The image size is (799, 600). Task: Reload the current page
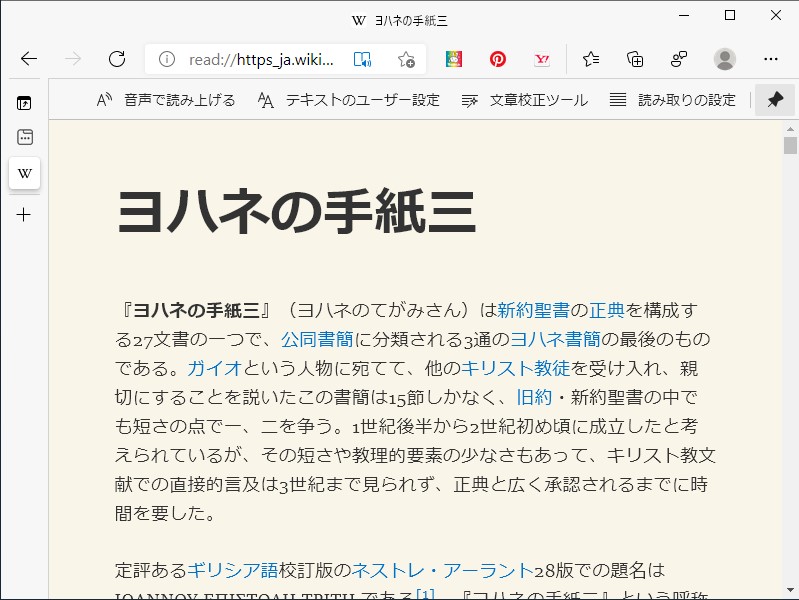[117, 59]
